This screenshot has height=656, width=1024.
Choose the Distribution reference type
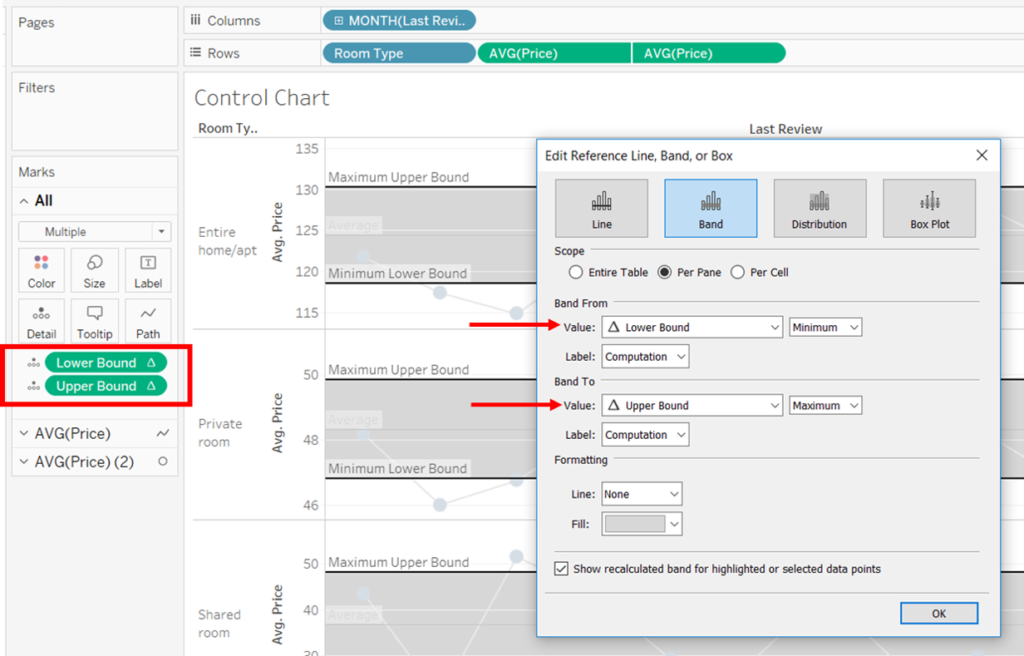click(x=820, y=208)
